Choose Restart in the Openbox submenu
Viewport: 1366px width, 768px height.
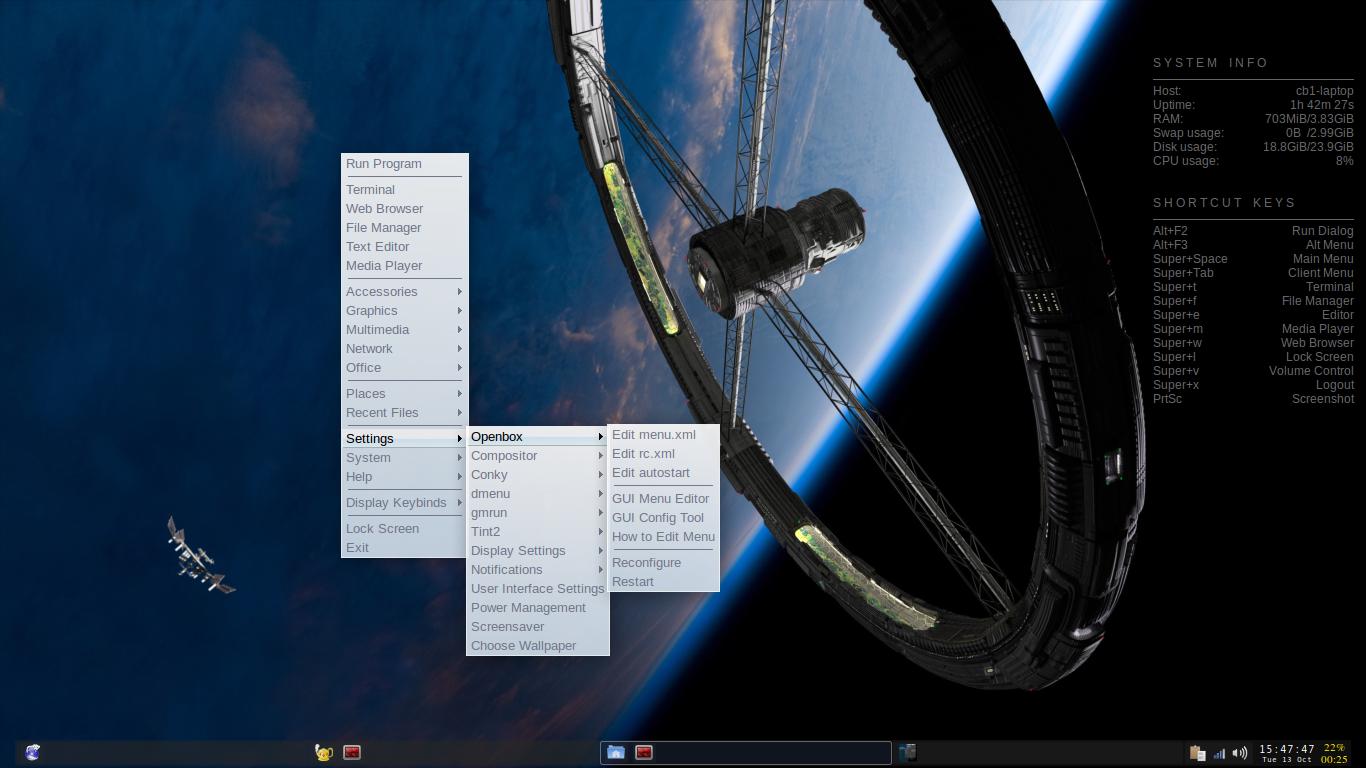click(x=664, y=582)
